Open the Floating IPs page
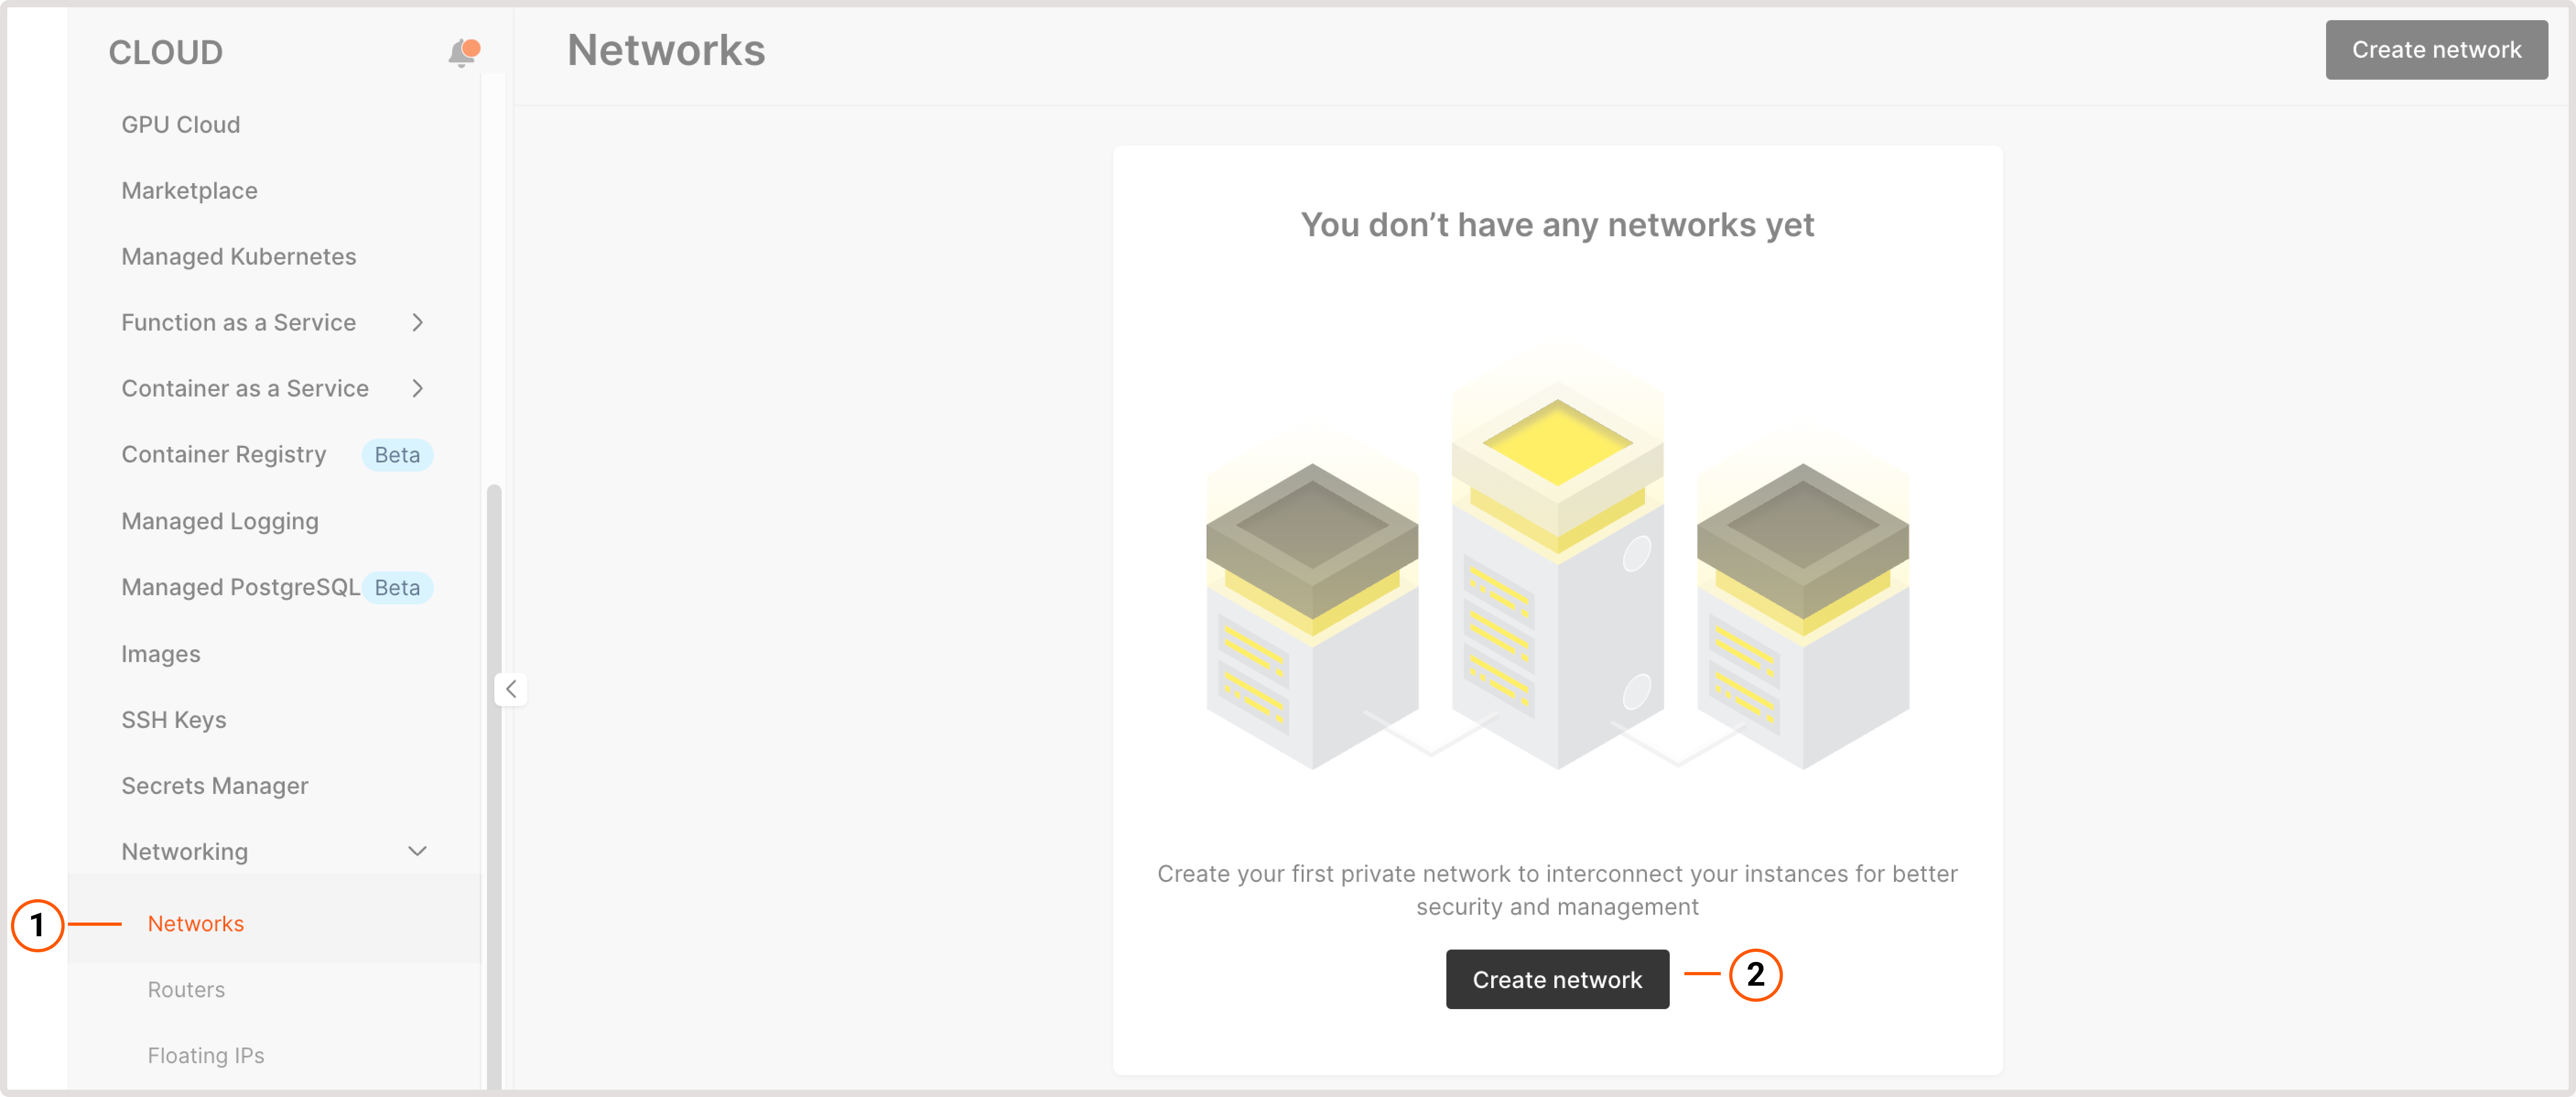 pos(206,1055)
